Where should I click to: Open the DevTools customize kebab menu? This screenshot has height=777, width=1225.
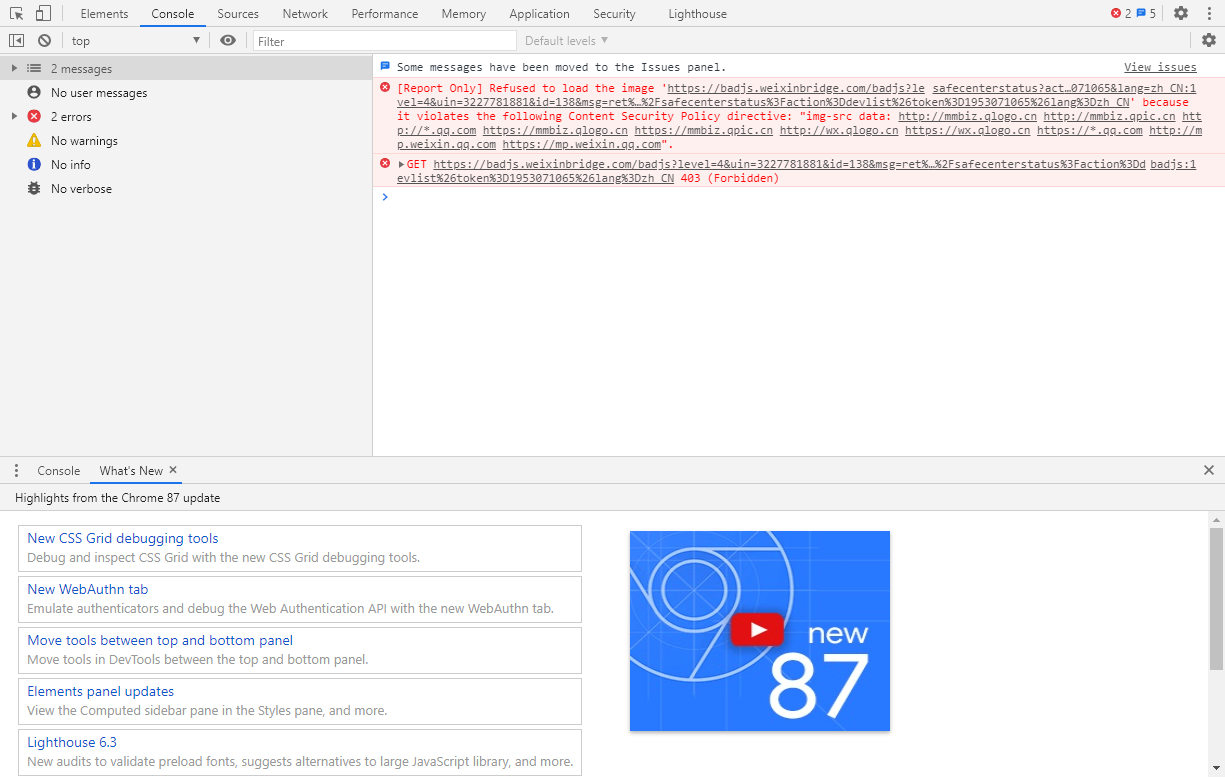1209,13
